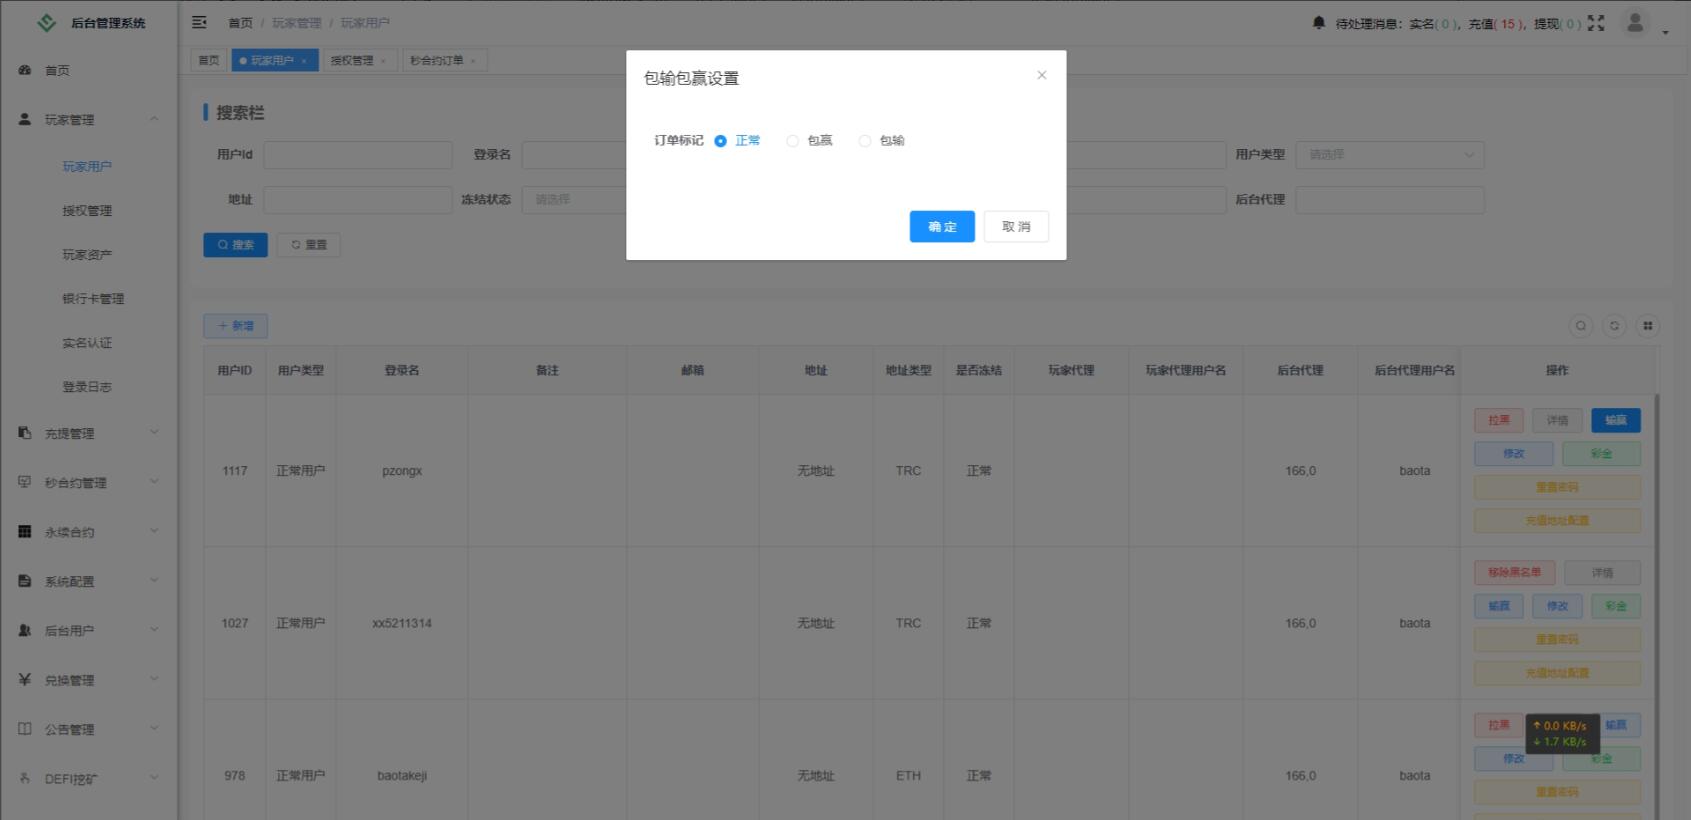Click the 用户Id input field

click(357, 155)
